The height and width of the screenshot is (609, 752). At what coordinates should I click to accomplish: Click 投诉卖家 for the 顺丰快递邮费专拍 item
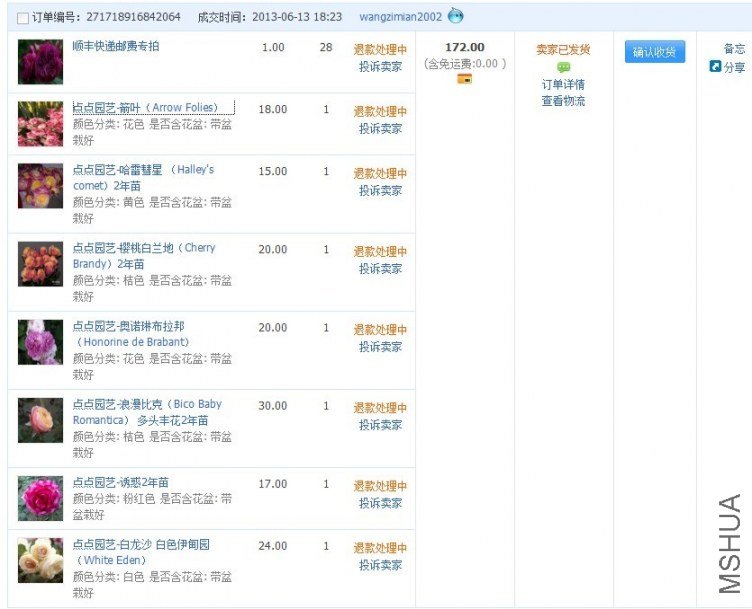click(380, 67)
